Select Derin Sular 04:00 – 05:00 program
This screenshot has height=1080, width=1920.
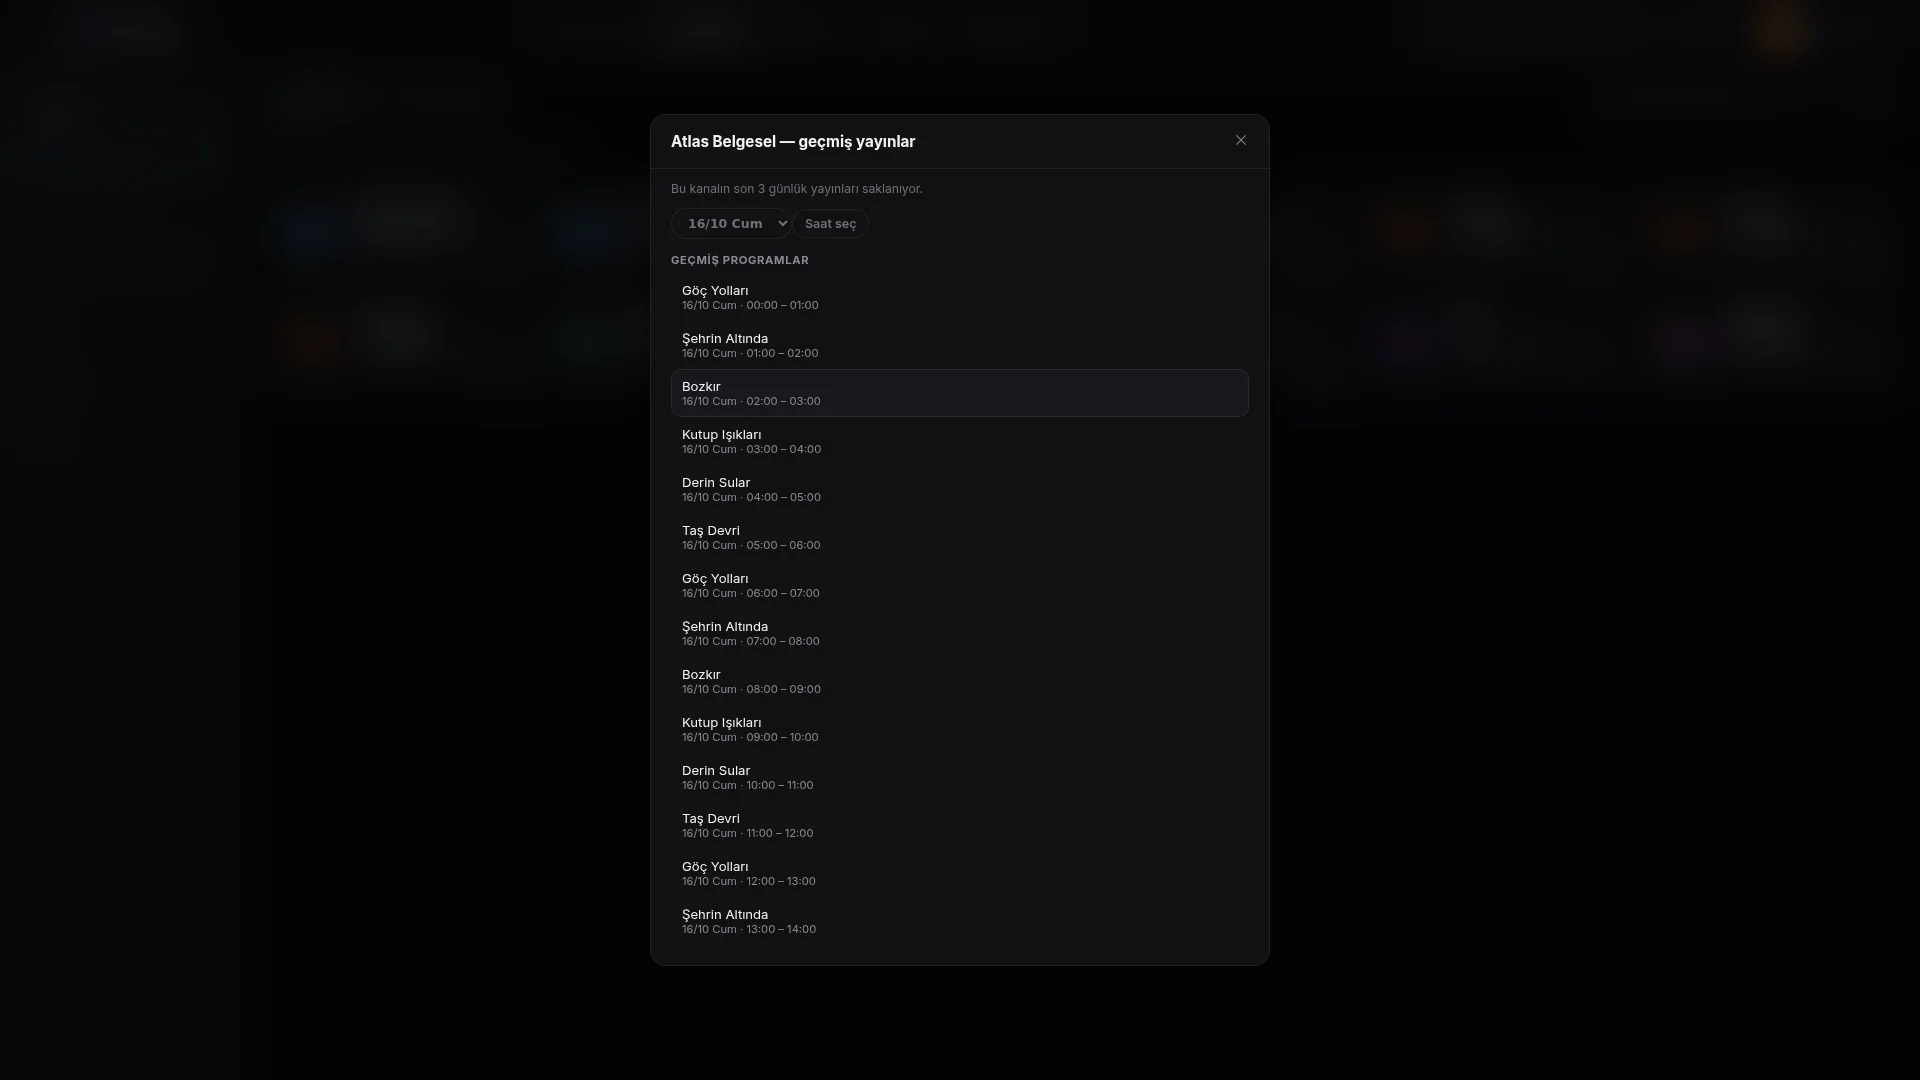960,489
